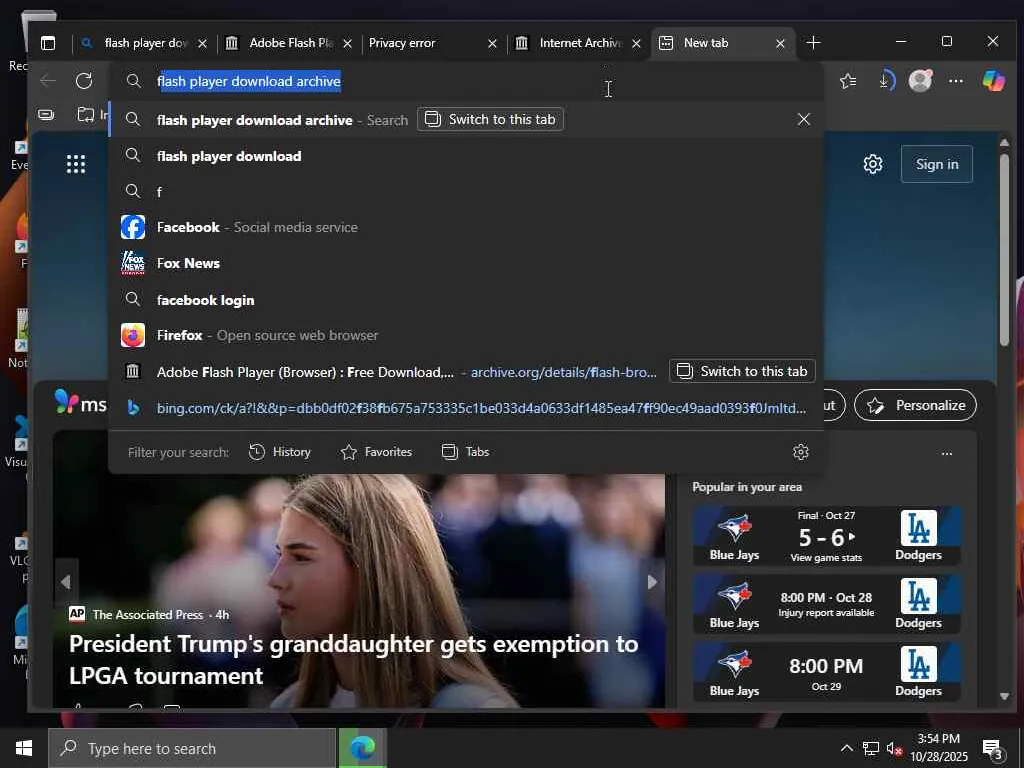This screenshot has width=1024, height=768.
Task: Select the New tab tab
Action: 723,43
